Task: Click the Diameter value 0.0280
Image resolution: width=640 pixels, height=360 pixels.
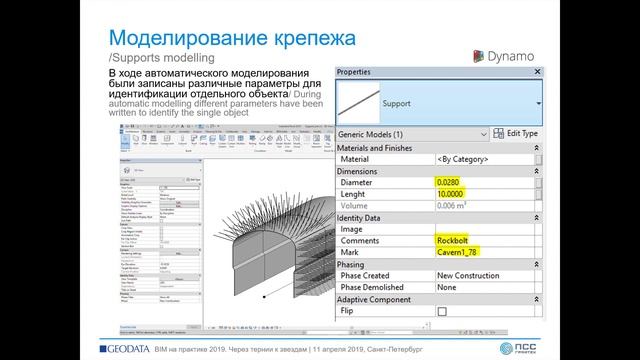Action: click(x=448, y=182)
